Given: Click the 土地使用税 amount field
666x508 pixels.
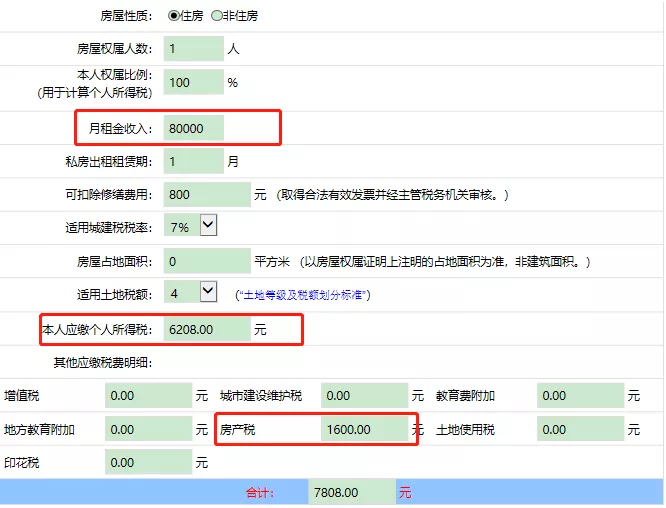Looking at the screenshot, I should 581,429.
